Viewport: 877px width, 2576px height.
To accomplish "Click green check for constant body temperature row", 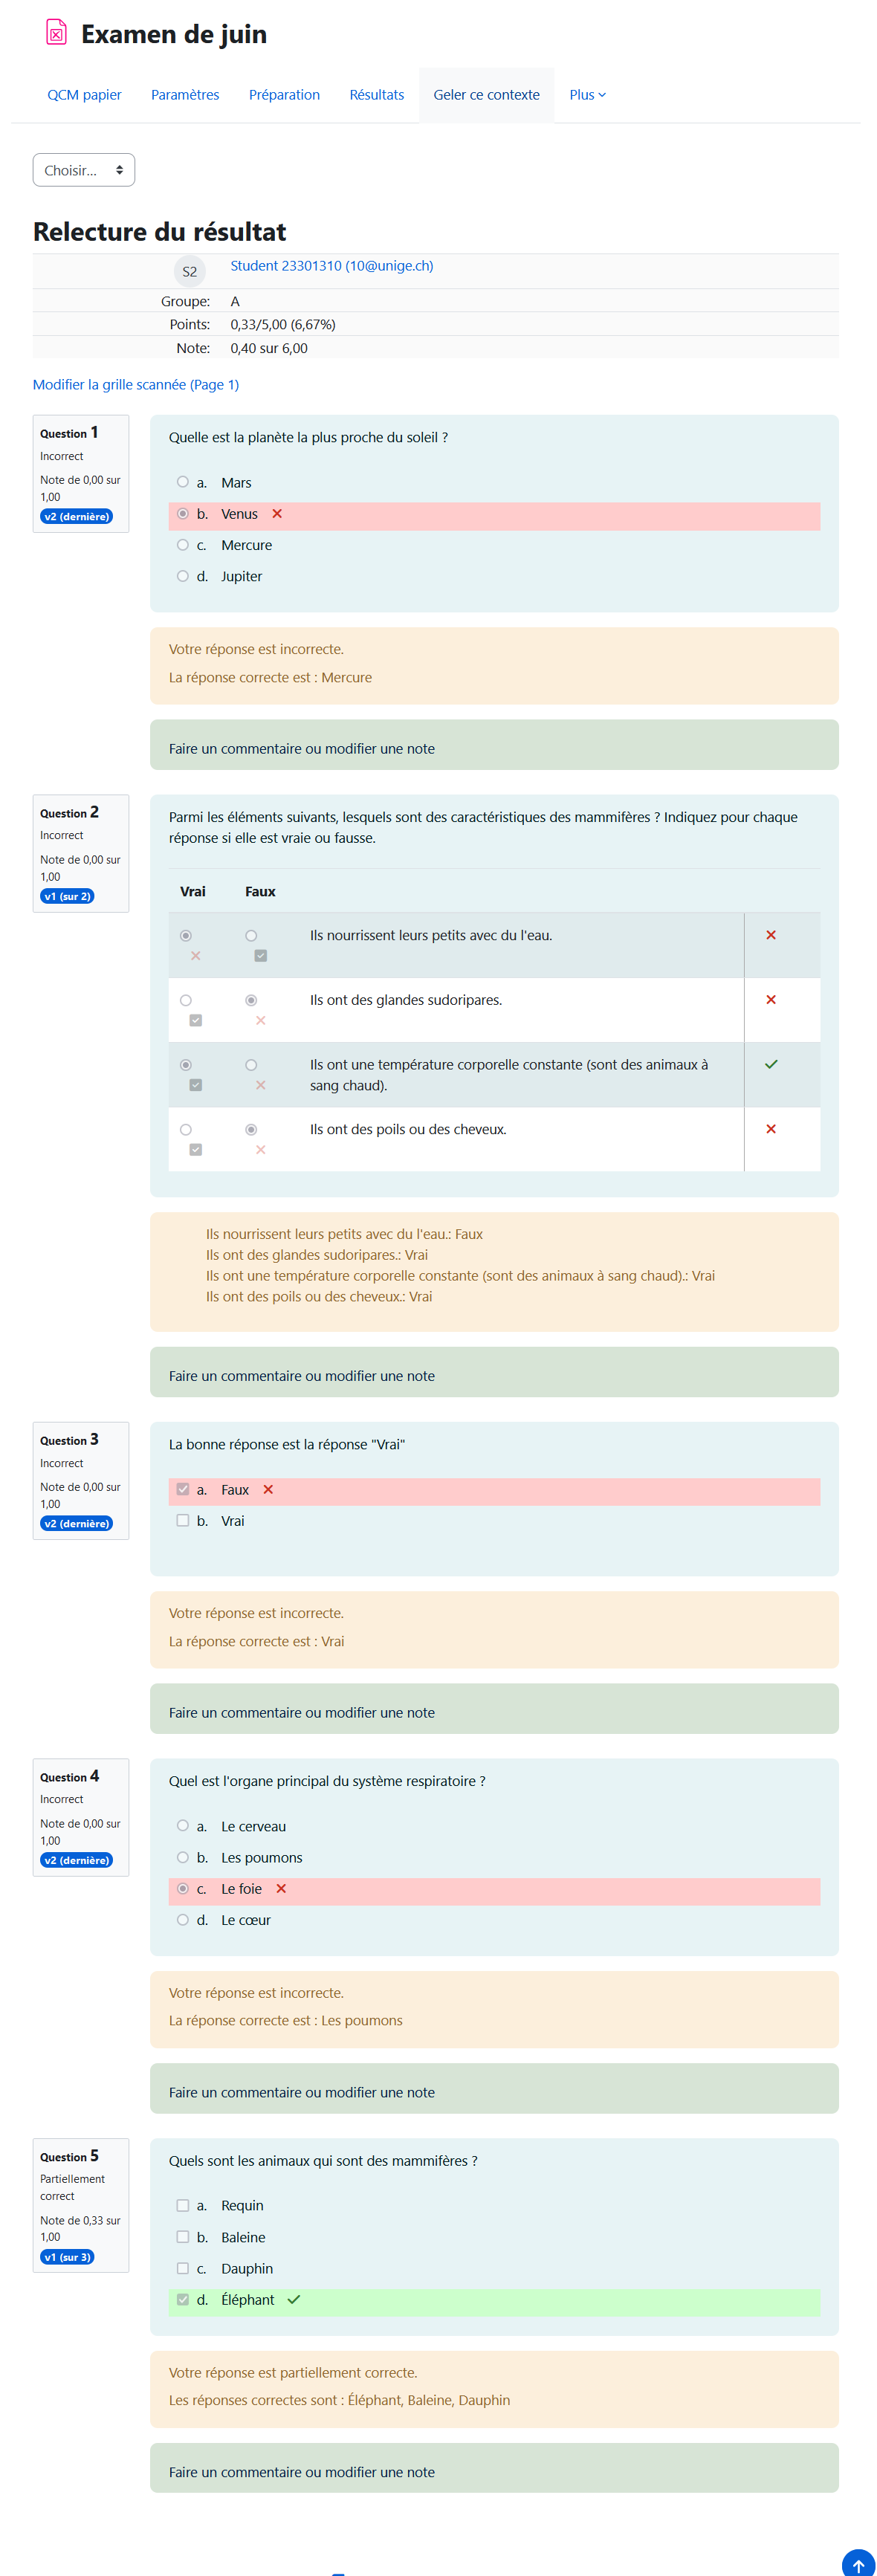I will (x=770, y=1064).
